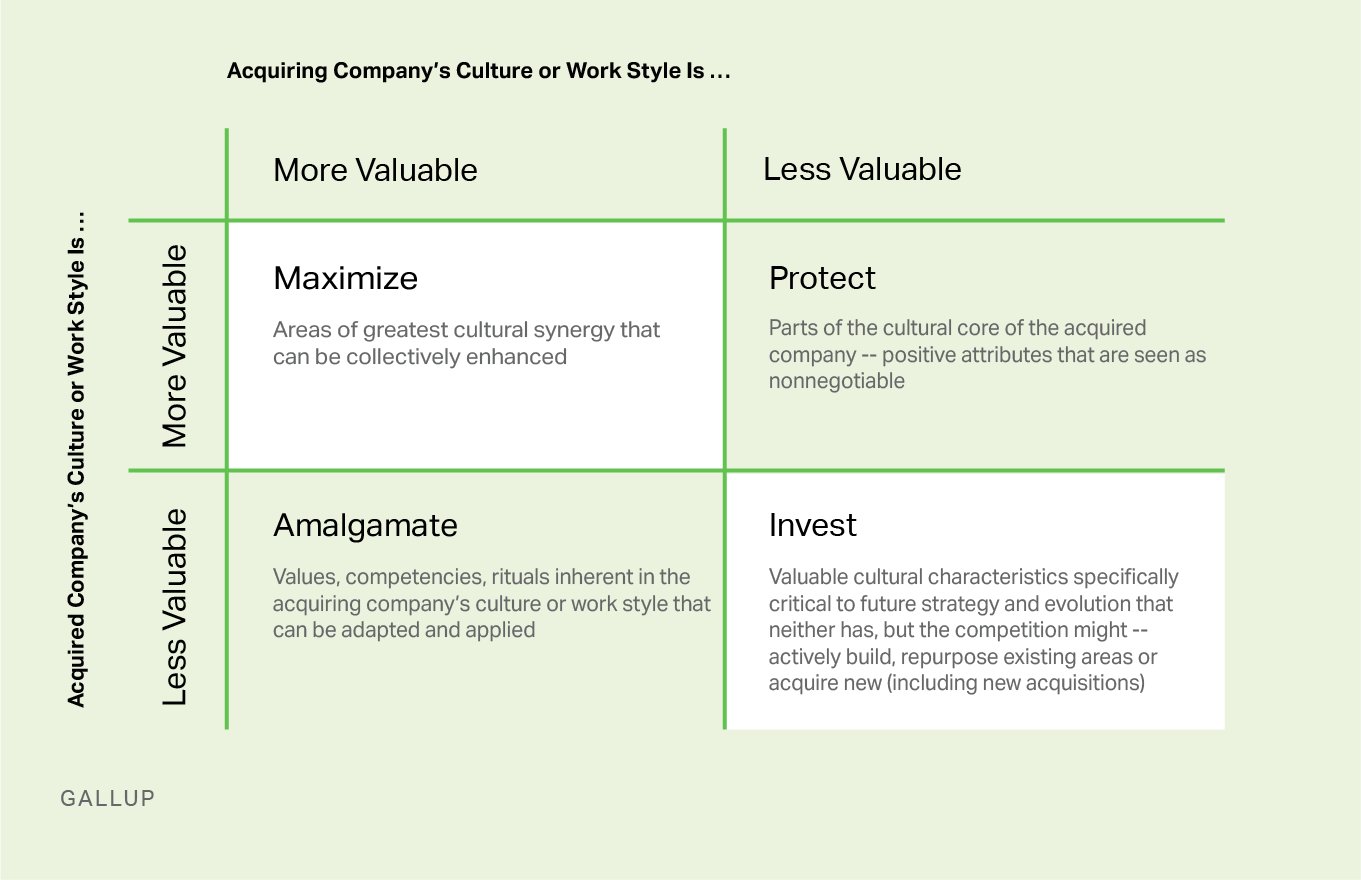The height and width of the screenshot is (880, 1361).
Task: Click the Amalgamate description about values, competencies
Action: (492, 603)
